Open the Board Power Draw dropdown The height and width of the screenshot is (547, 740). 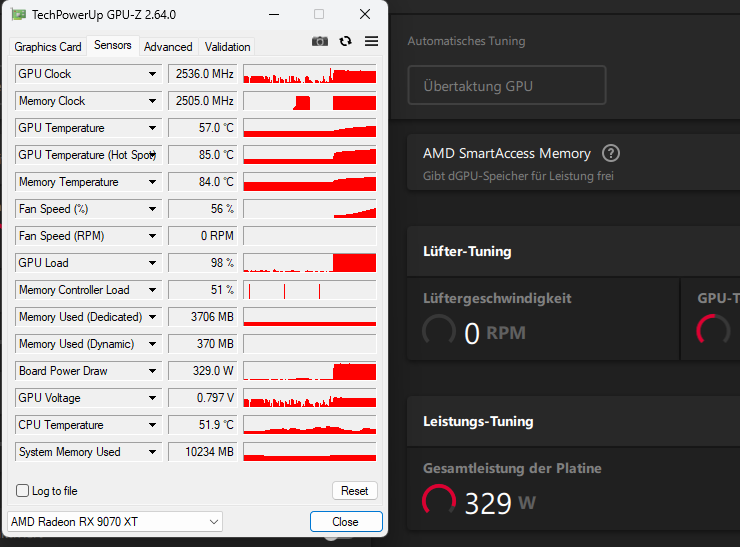pyautogui.click(x=152, y=371)
